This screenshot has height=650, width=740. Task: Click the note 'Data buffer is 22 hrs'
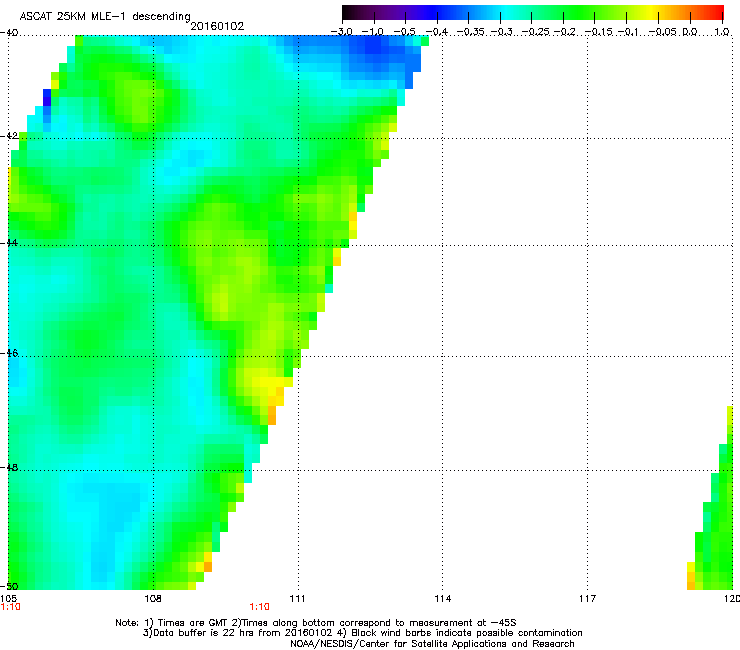click(204, 633)
